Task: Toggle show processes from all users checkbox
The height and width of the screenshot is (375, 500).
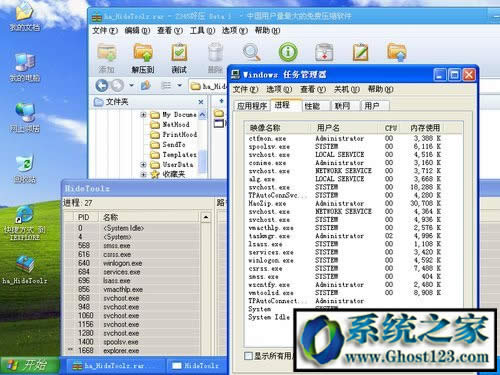Action: pos(248,356)
